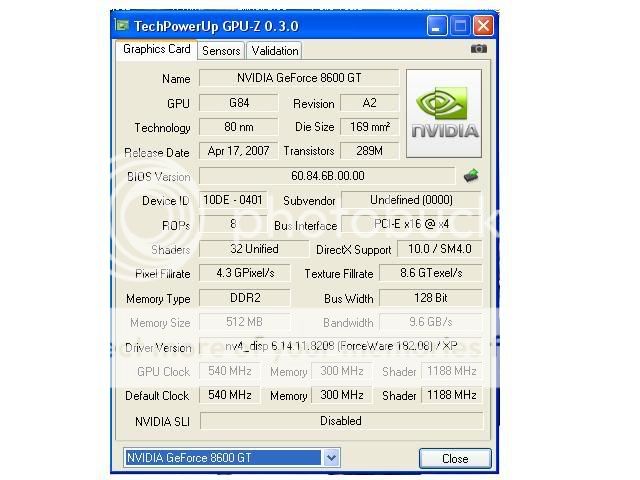Click the Pixel Fillrate value 4.3 GPixel/s
The width and height of the screenshot is (640, 480).
tap(245, 273)
